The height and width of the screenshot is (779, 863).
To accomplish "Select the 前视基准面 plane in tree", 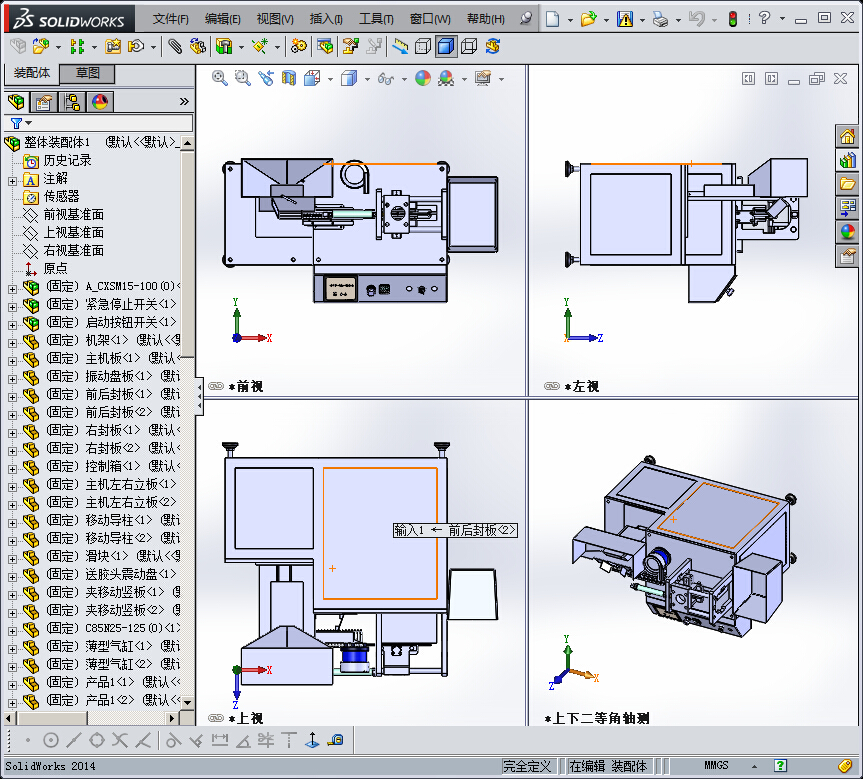I will [x=73, y=215].
